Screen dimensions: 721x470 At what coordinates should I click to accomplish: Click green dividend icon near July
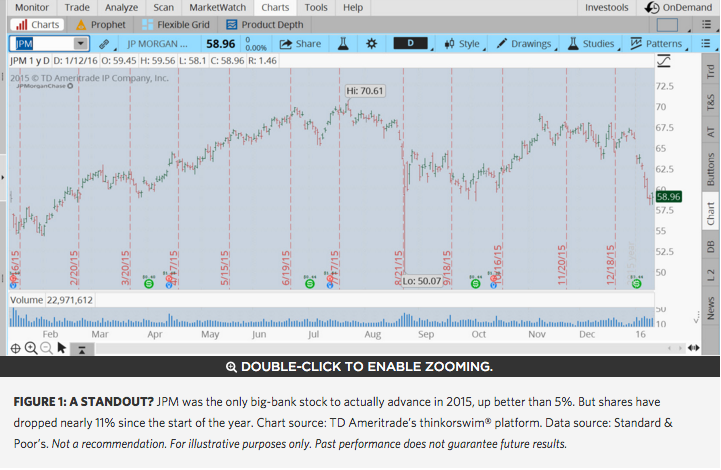point(310,284)
